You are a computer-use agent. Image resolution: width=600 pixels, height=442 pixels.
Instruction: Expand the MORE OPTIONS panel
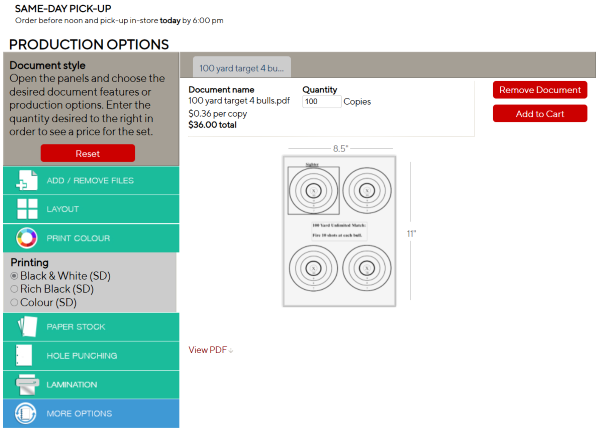91,413
